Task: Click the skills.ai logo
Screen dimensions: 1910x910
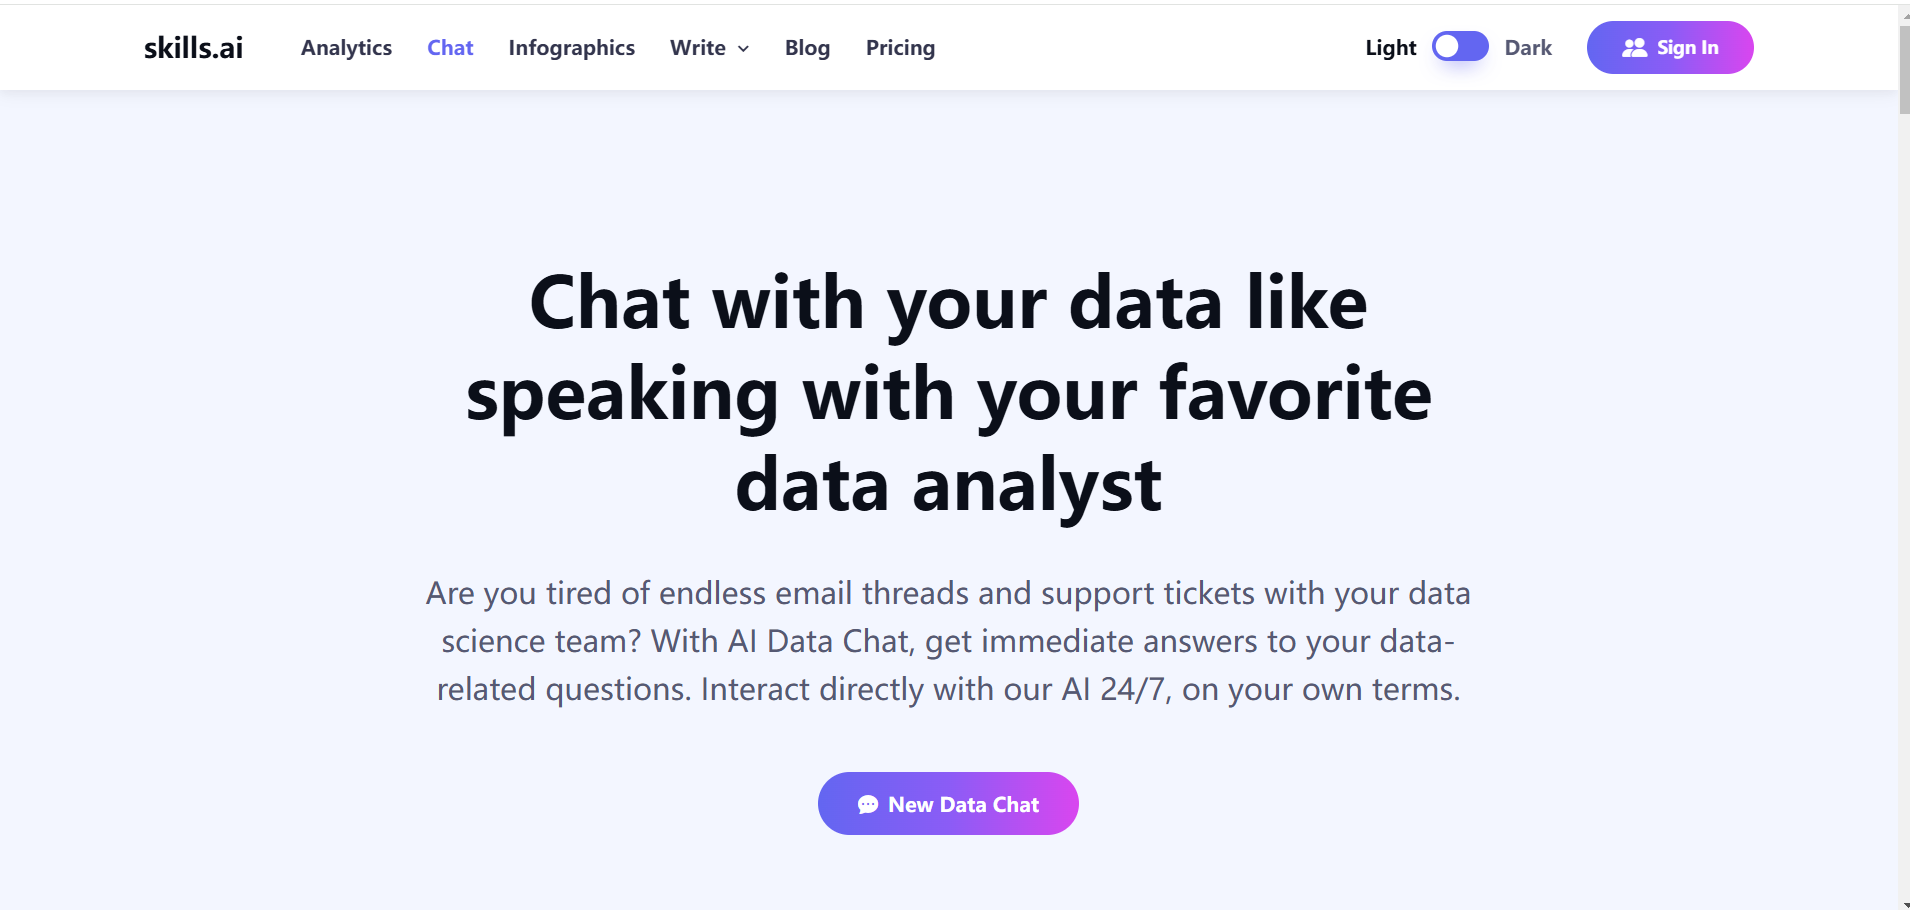Action: tap(193, 48)
